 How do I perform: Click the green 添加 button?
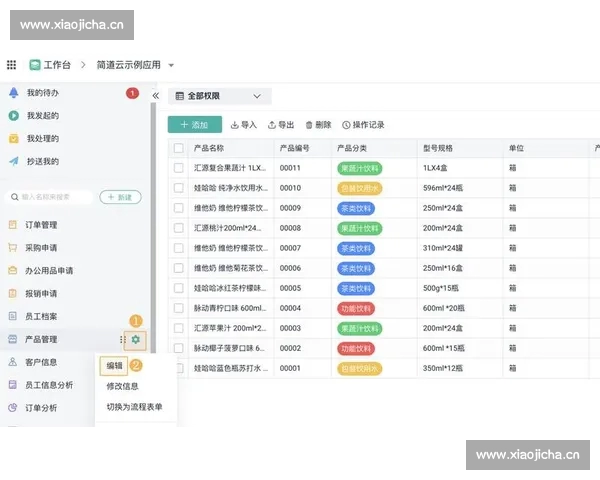click(x=195, y=125)
